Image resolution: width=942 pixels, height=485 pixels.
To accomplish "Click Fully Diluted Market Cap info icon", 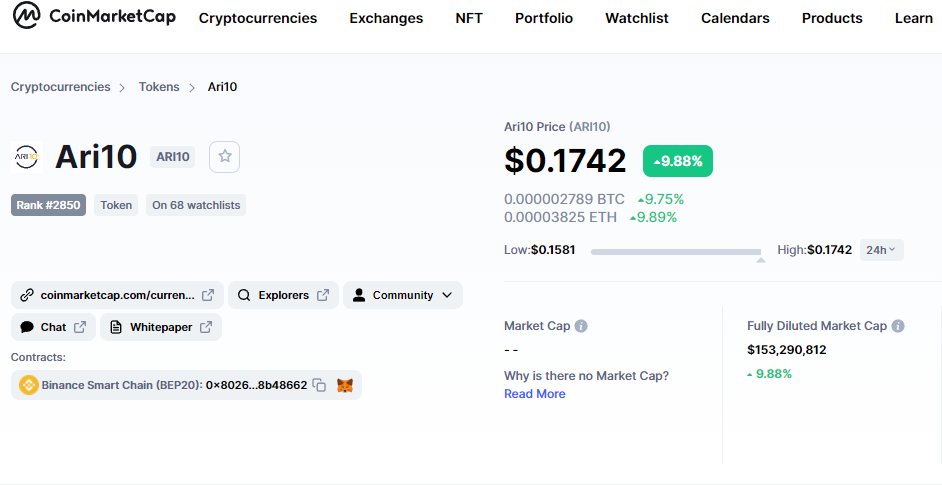I will coord(898,326).
